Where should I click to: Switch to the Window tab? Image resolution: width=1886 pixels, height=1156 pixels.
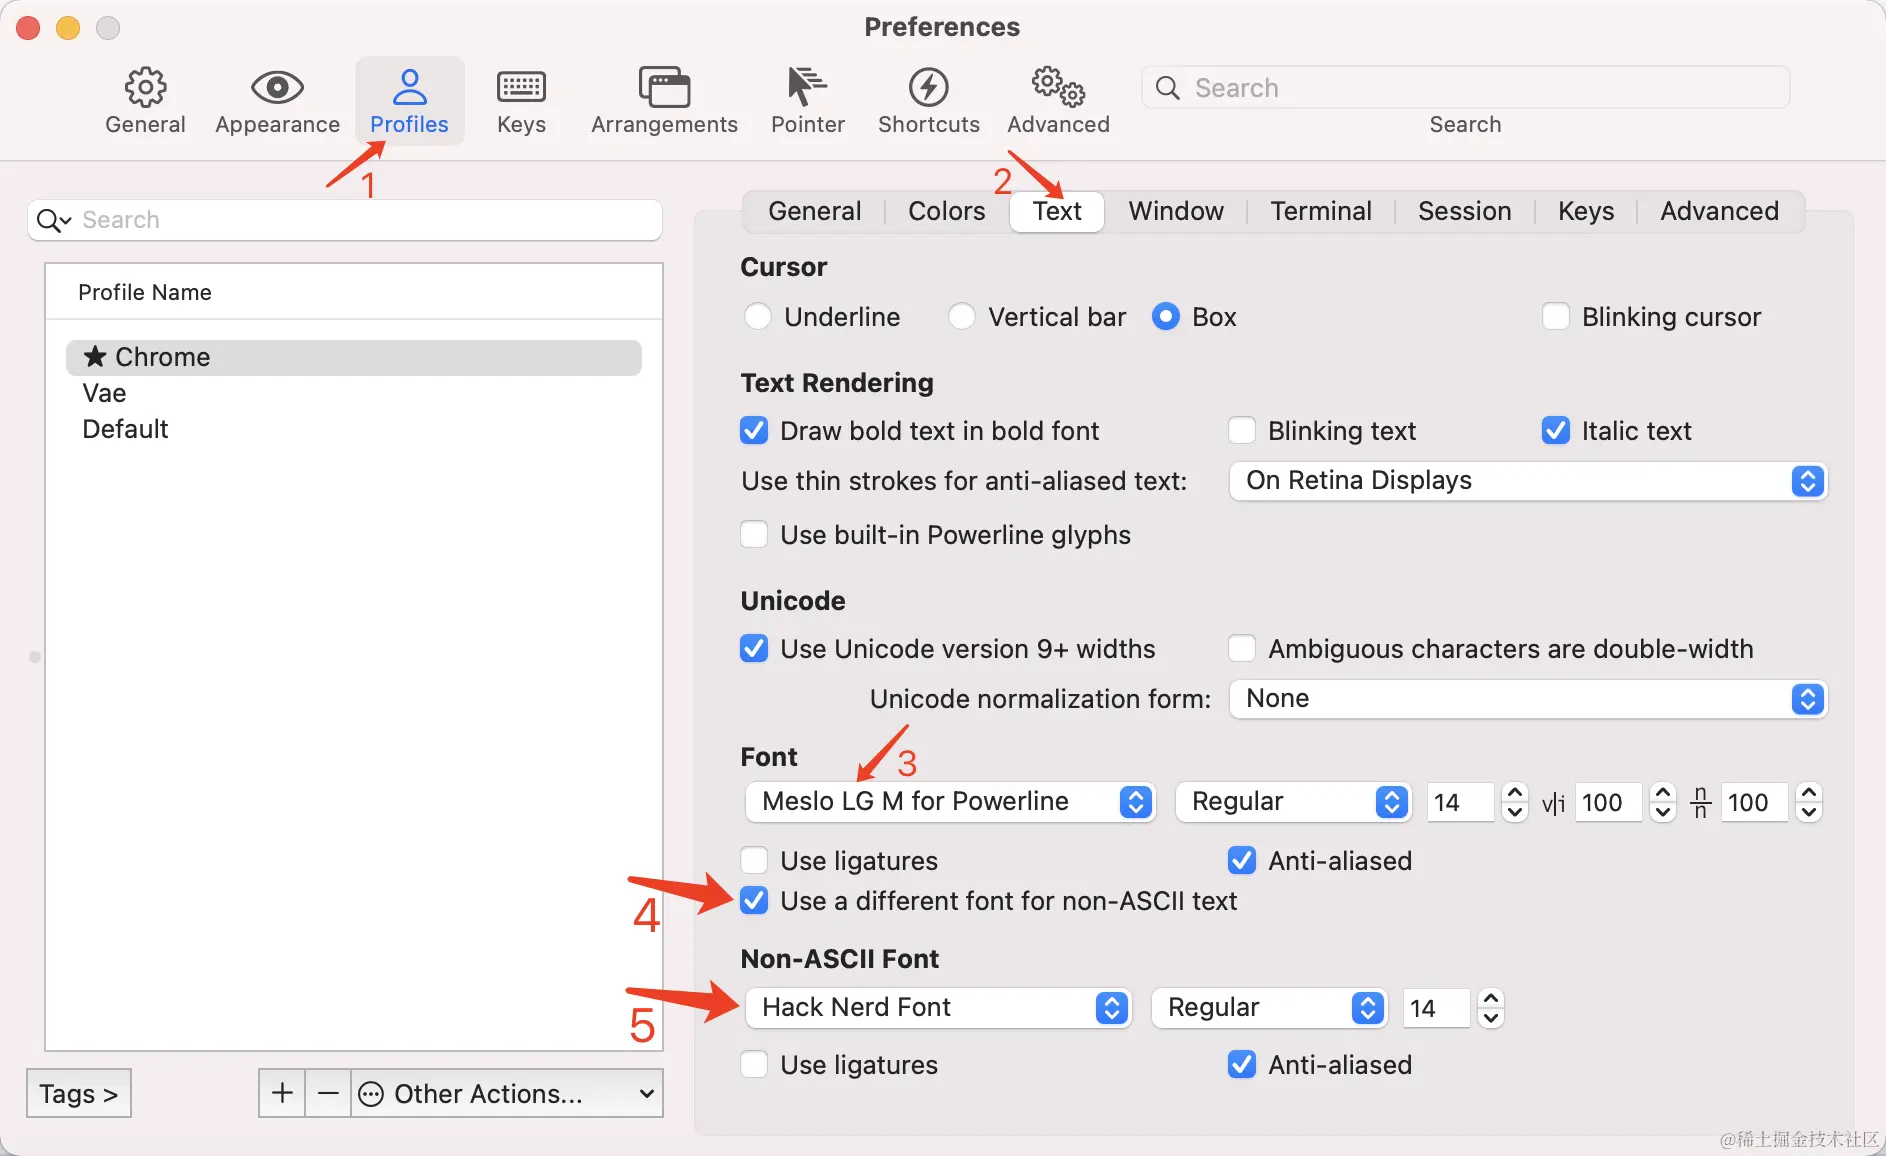pyautogui.click(x=1176, y=211)
